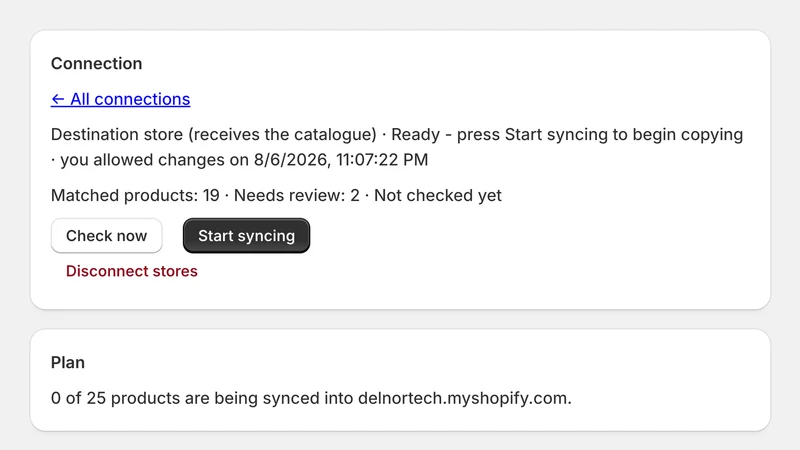
Task: Click the Destination store (receives the catalogue) text
Action: [214, 135]
